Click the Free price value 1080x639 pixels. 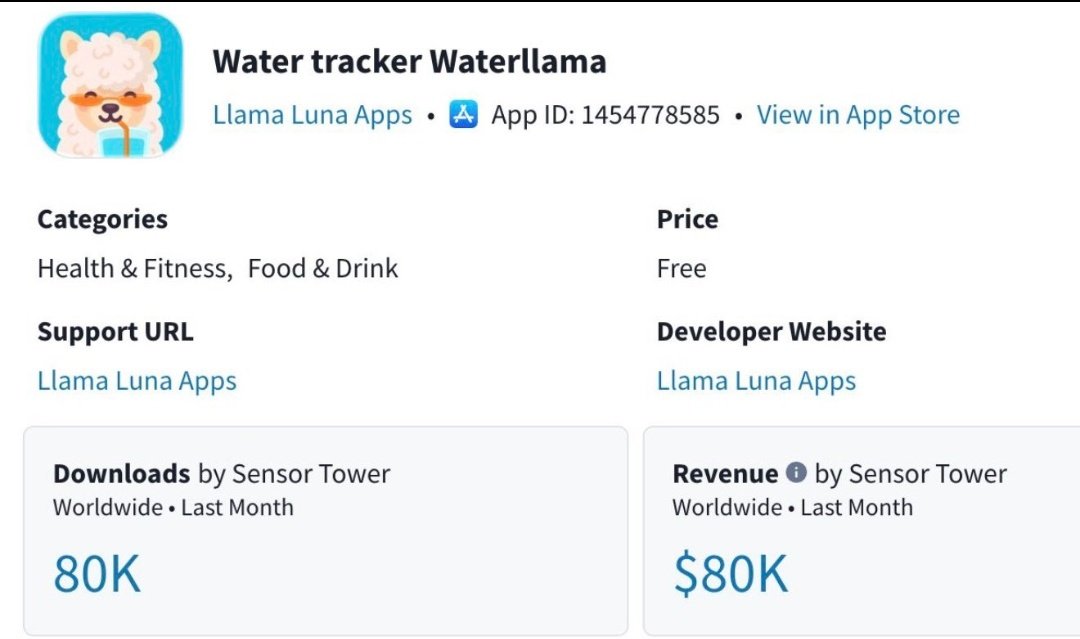(x=681, y=269)
